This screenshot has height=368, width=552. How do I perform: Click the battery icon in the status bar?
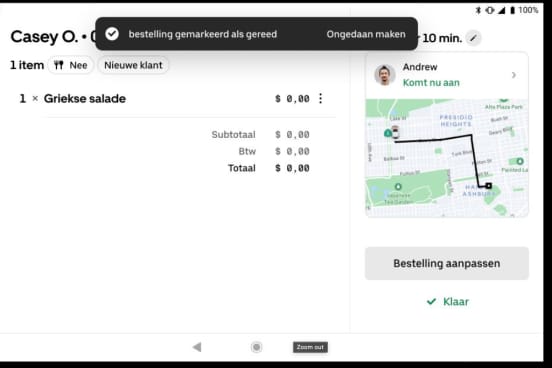pyautogui.click(x=513, y=10)
